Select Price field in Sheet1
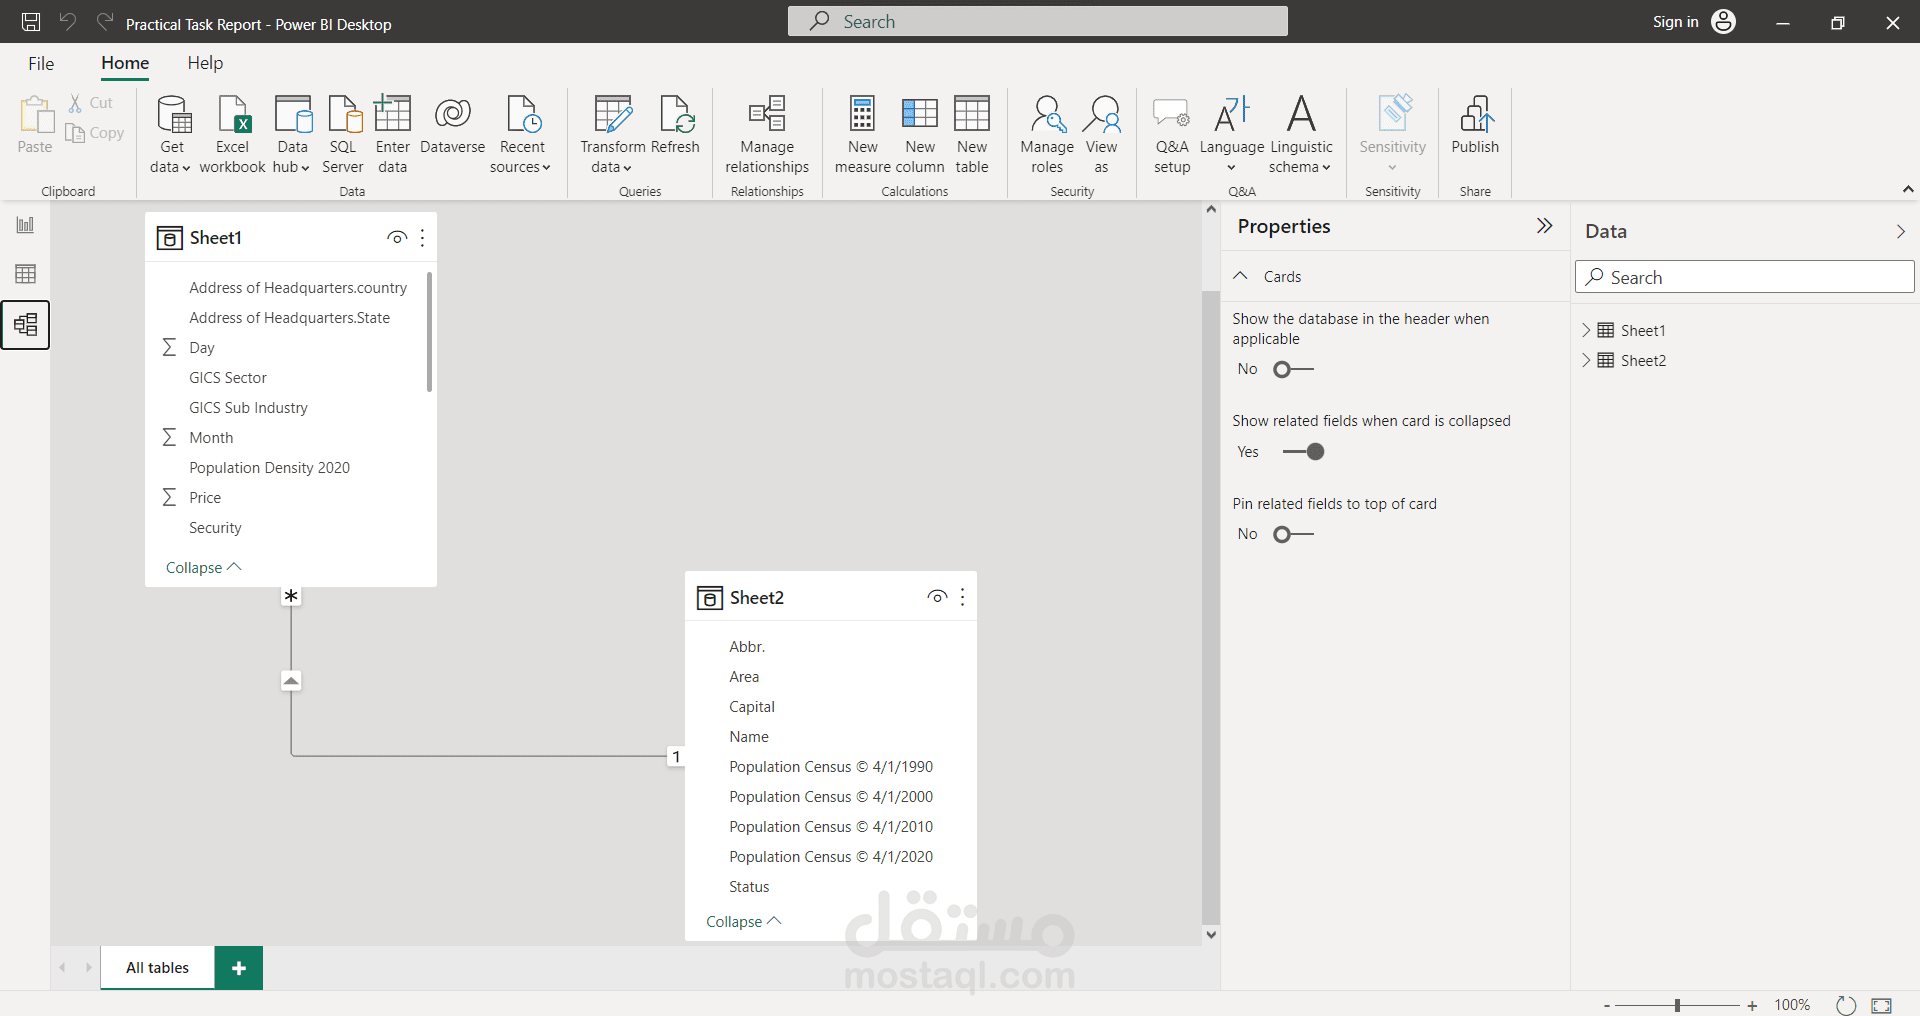The height and width of the screenshot is (1016, 1920). (x=205, y=498)
